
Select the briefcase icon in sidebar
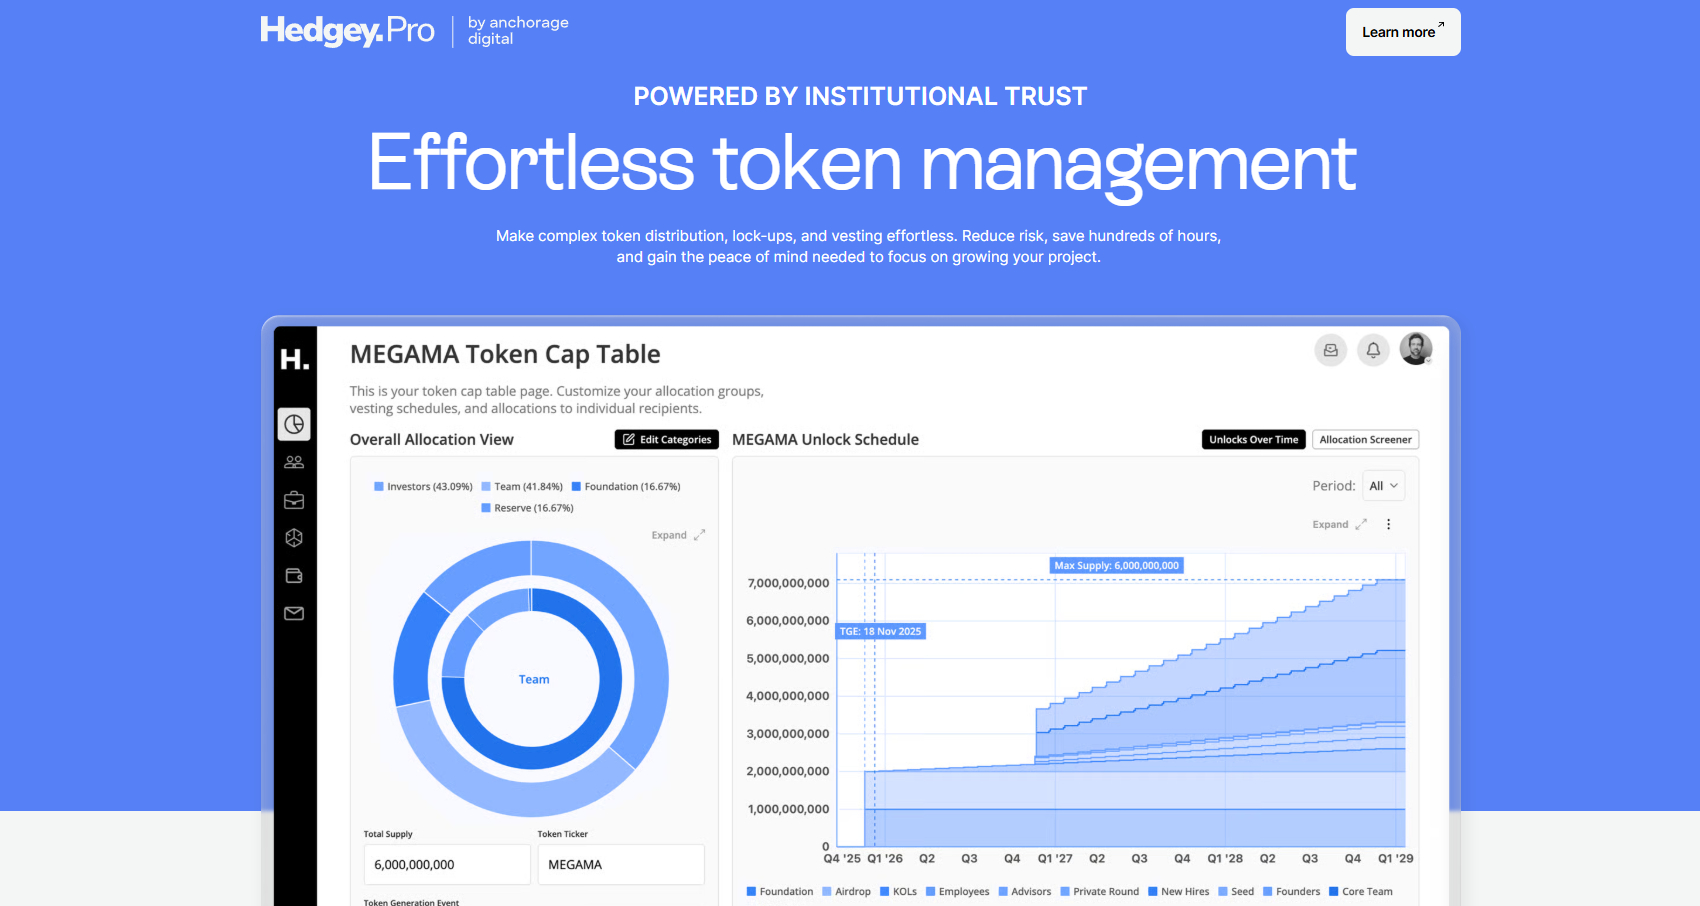pos(294,500)
